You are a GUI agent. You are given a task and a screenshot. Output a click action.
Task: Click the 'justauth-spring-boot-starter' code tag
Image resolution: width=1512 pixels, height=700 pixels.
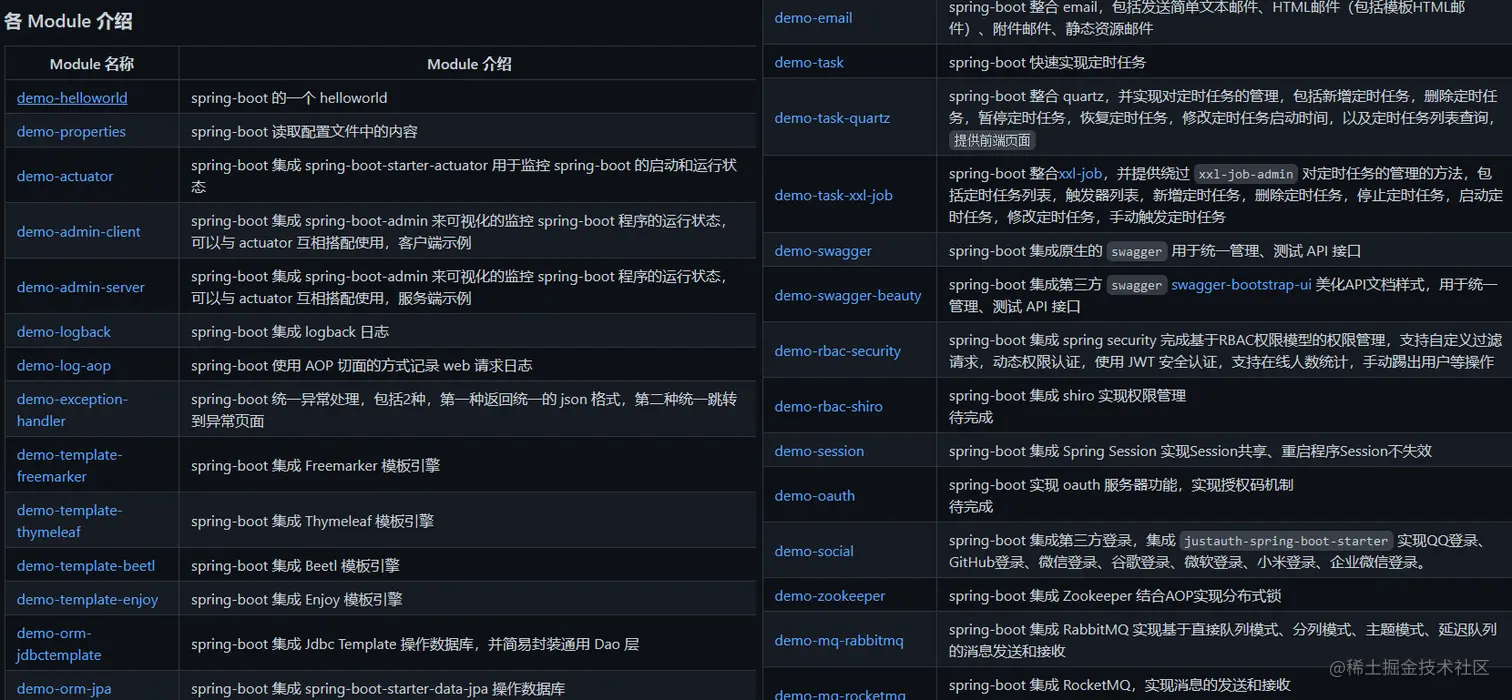1286,541
